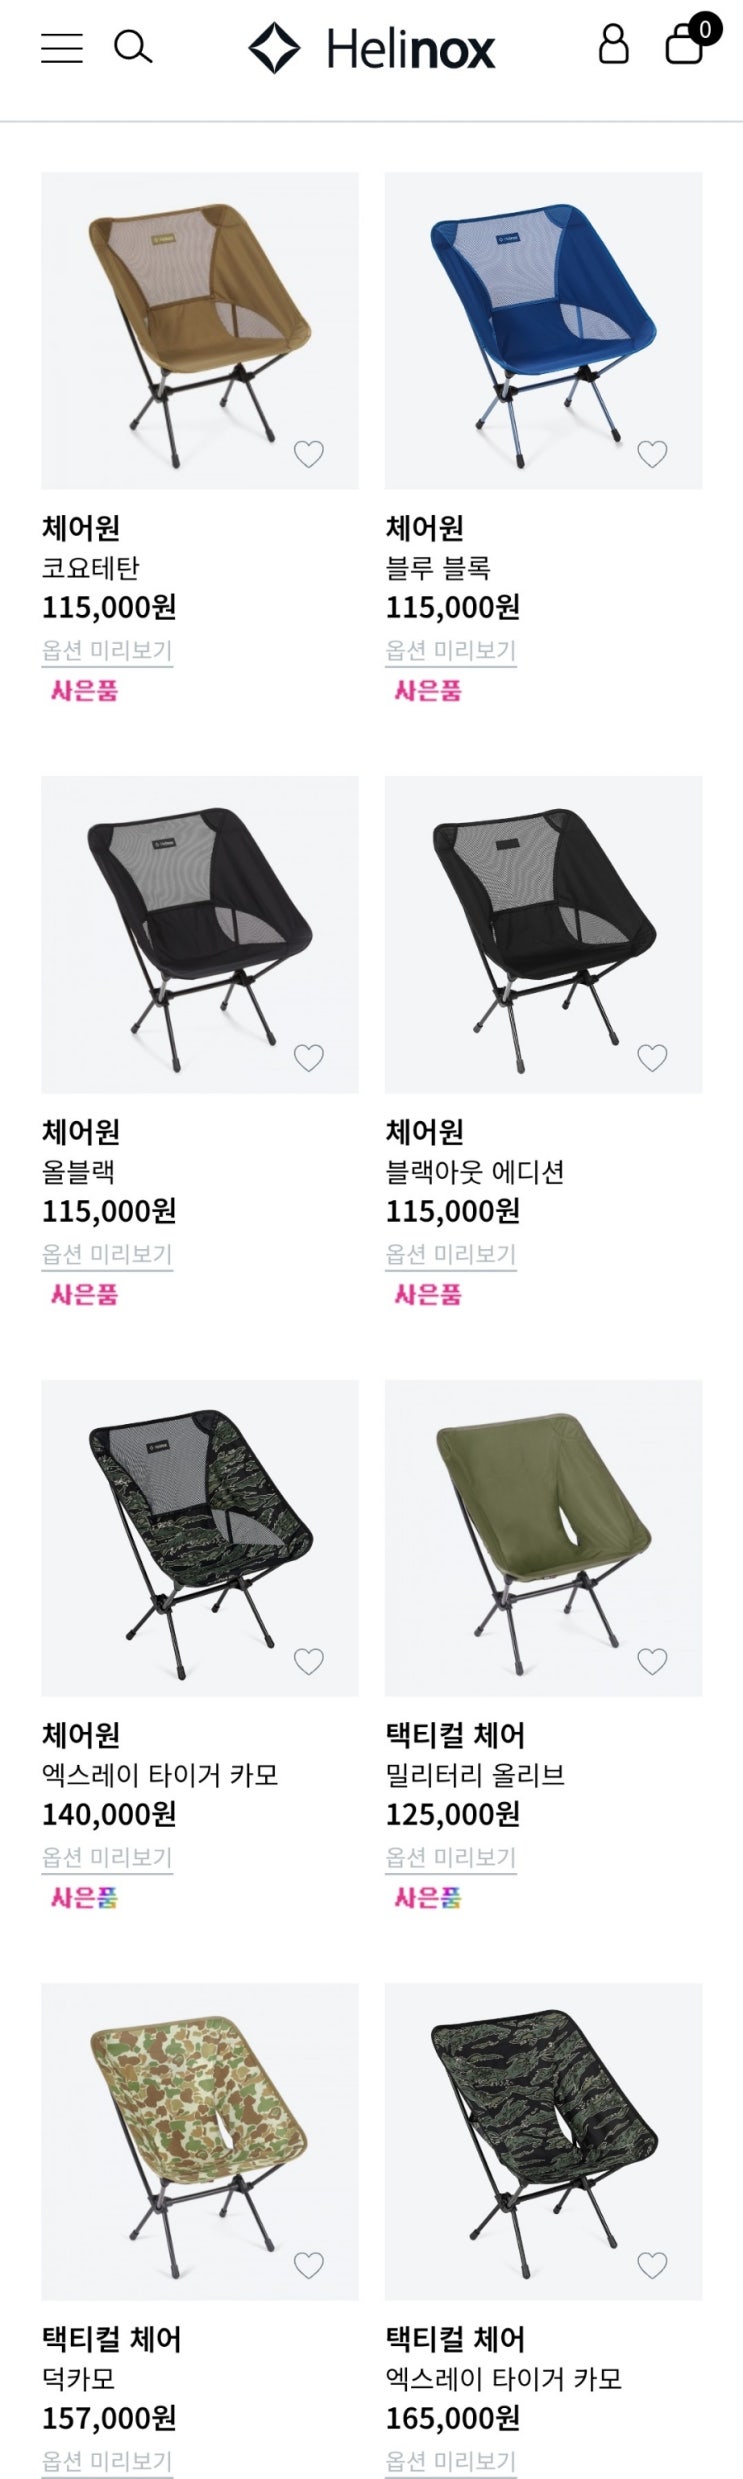Open the 택티컬 체어 덕카모 product title
This screenshot has width=743, height=2479.
(x=111, y=2340)
